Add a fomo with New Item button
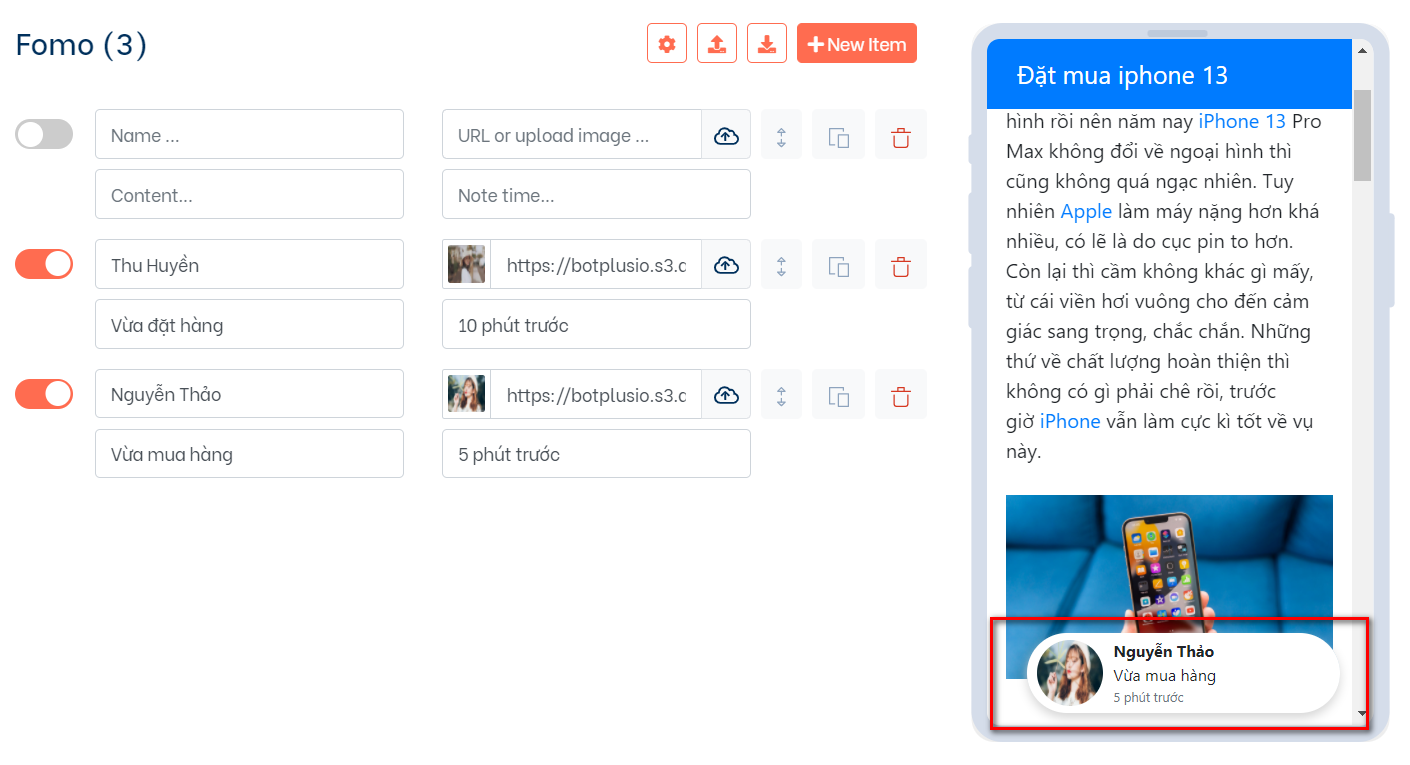 pyautogui.click(x=857, y=44)
